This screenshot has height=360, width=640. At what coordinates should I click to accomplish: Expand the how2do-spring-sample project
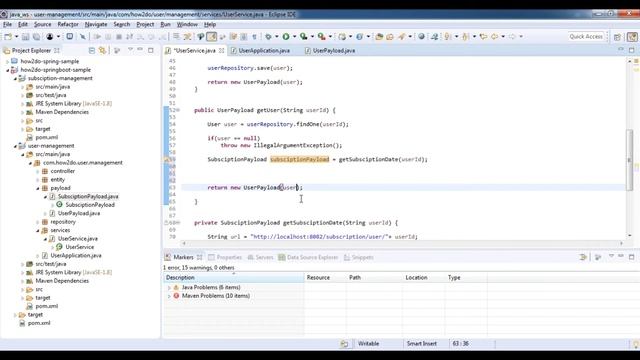pyautogui.click(x=7, y=62)
